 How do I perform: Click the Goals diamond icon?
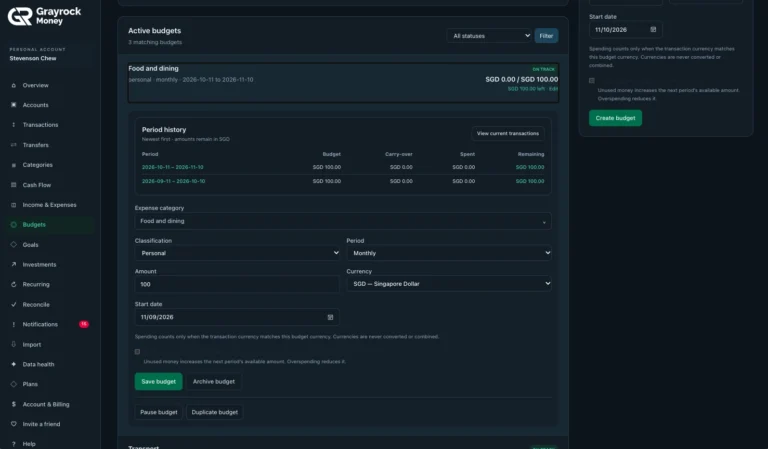[14, 244]
